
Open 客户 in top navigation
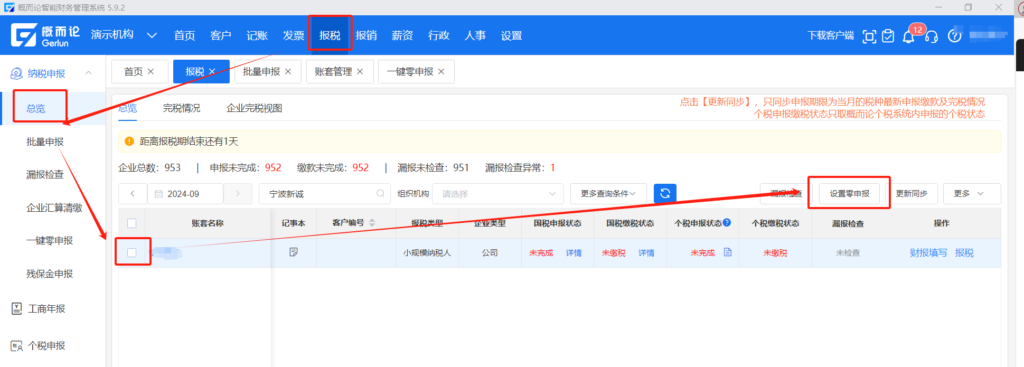point(221,35)
